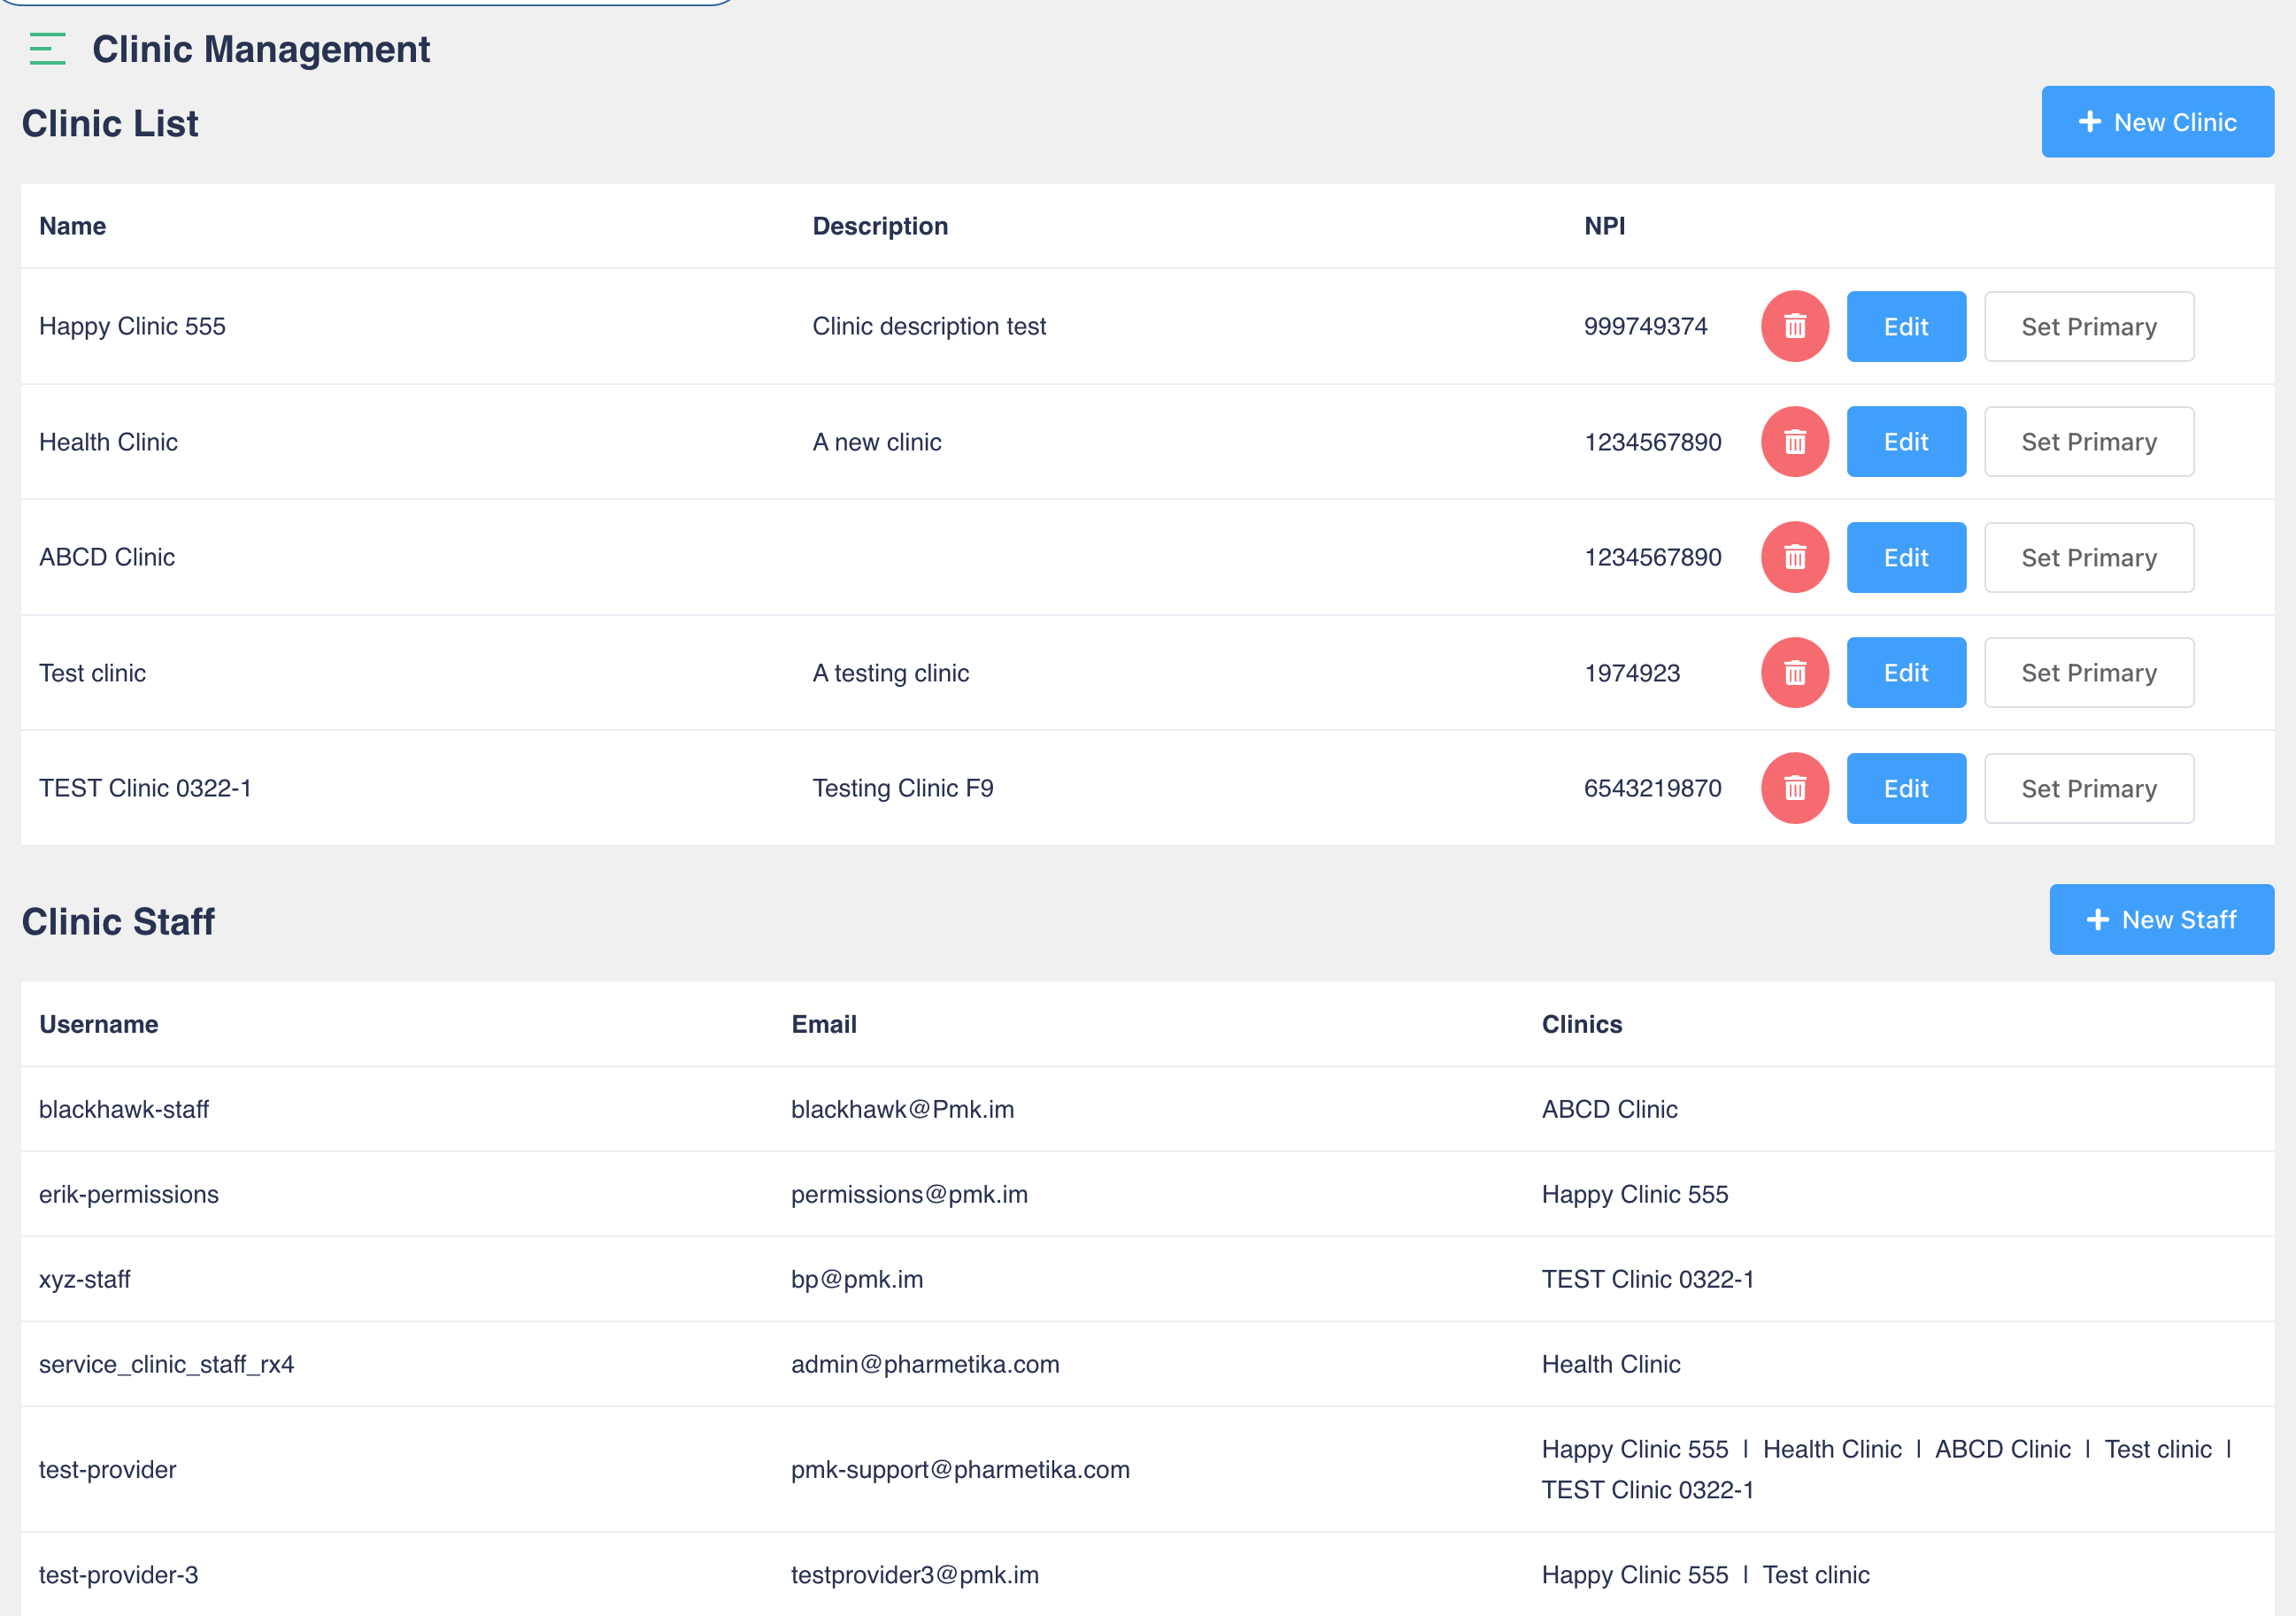Set Test clinic as primary

pos(2088,672)
